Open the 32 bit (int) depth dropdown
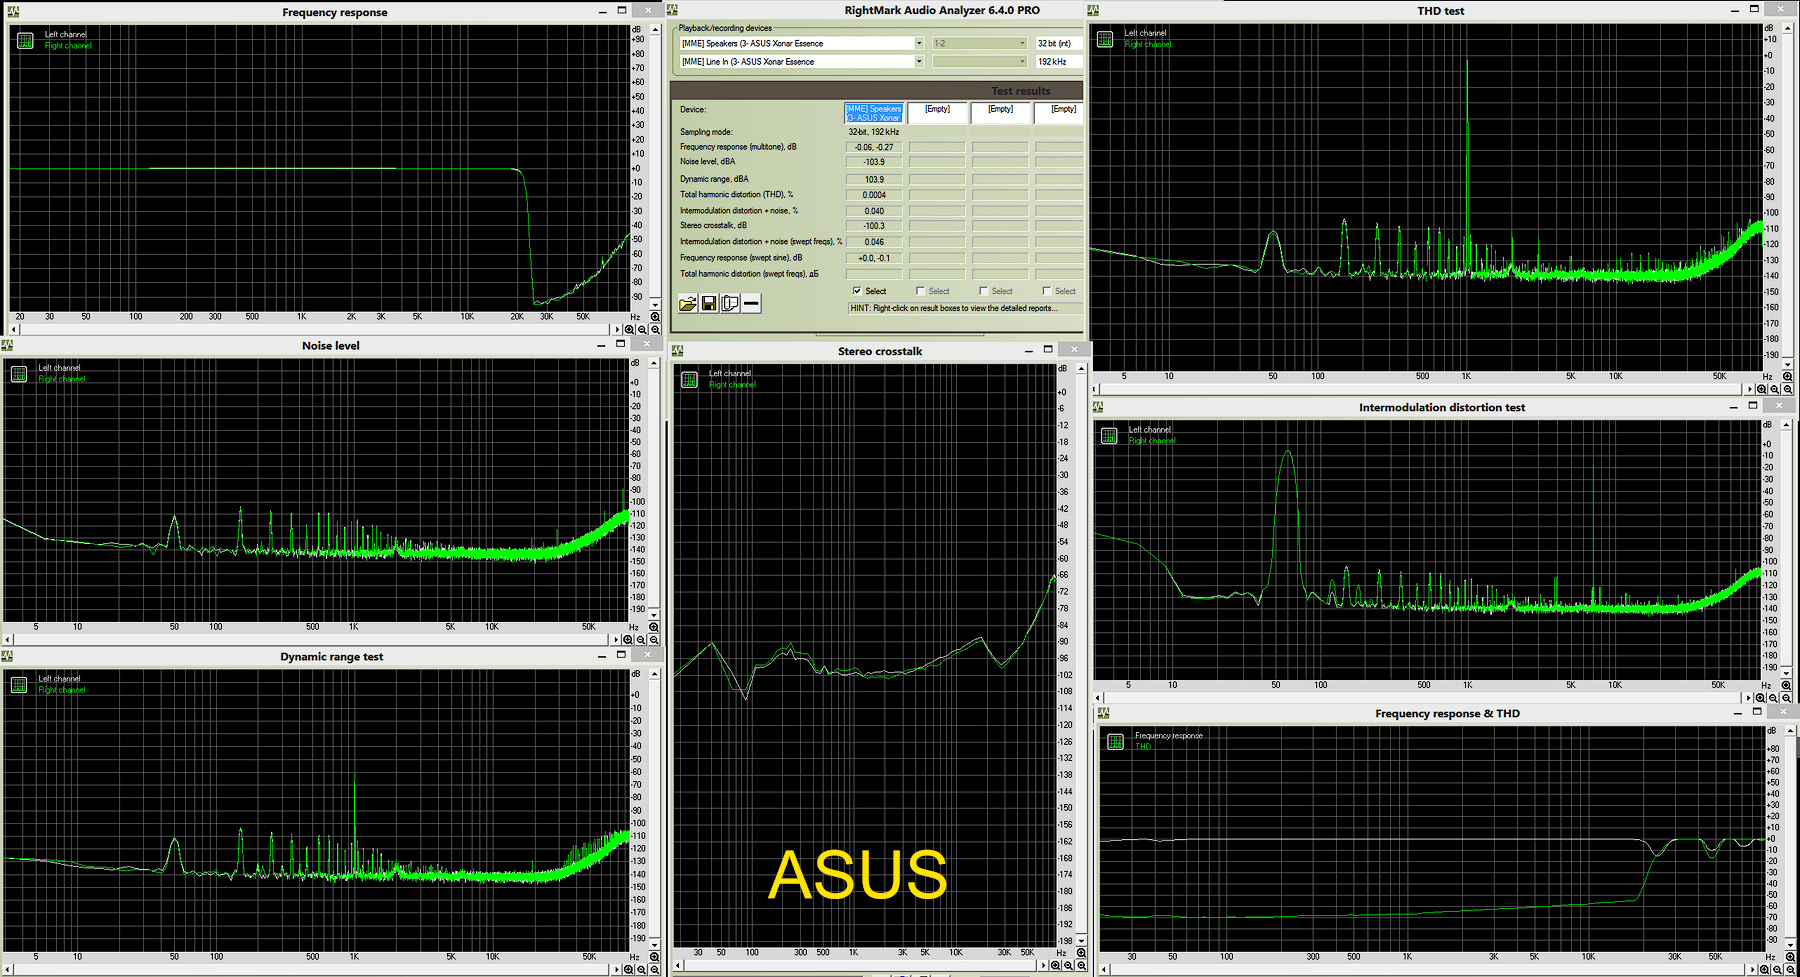This screenshot has width=1800, height=977. [x=1059, y=43]
